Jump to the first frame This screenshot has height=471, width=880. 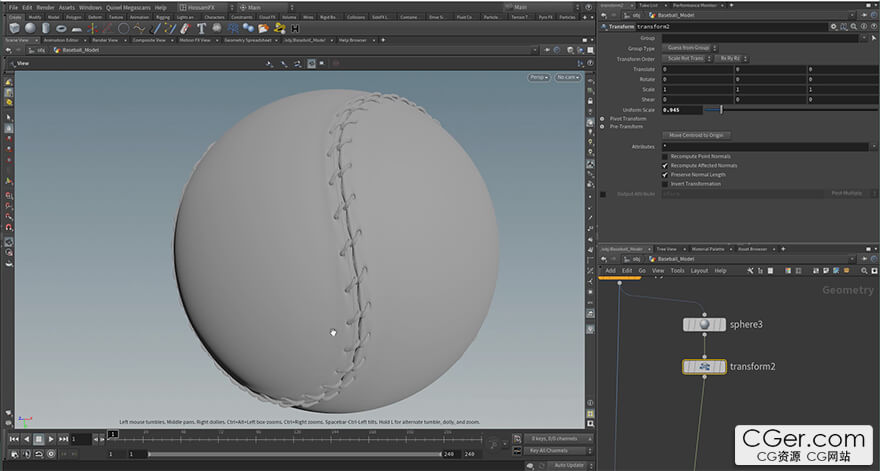(13, 439)
